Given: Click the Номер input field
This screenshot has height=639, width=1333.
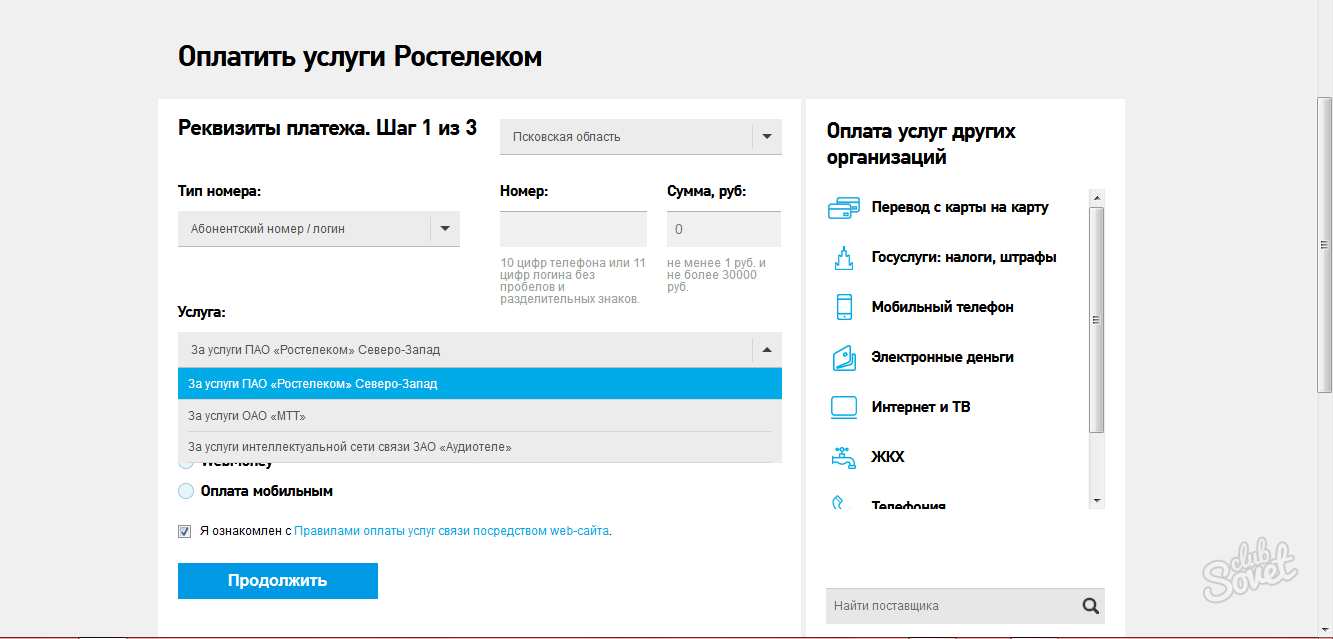Looking at the screenshot, I should pyautogui.click(x=574, y=229).
